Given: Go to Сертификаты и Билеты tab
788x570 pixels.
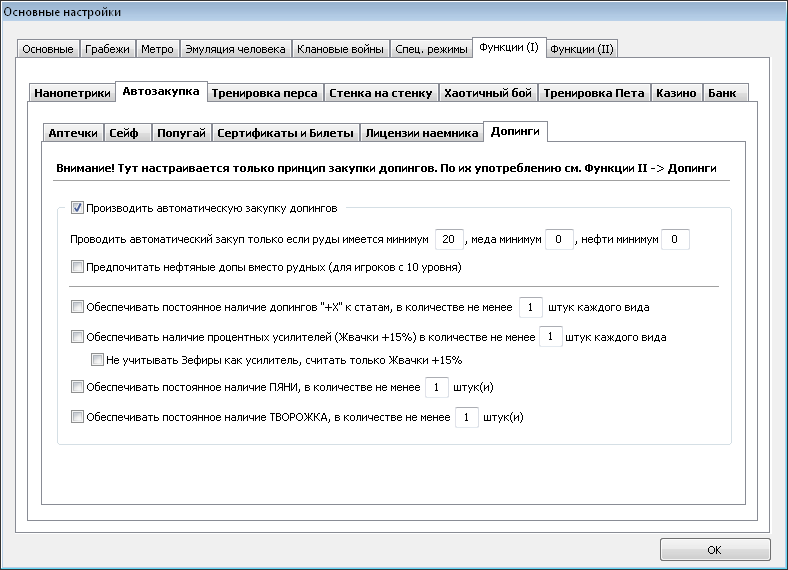Looking at the screenshot, I should [285, 133].
